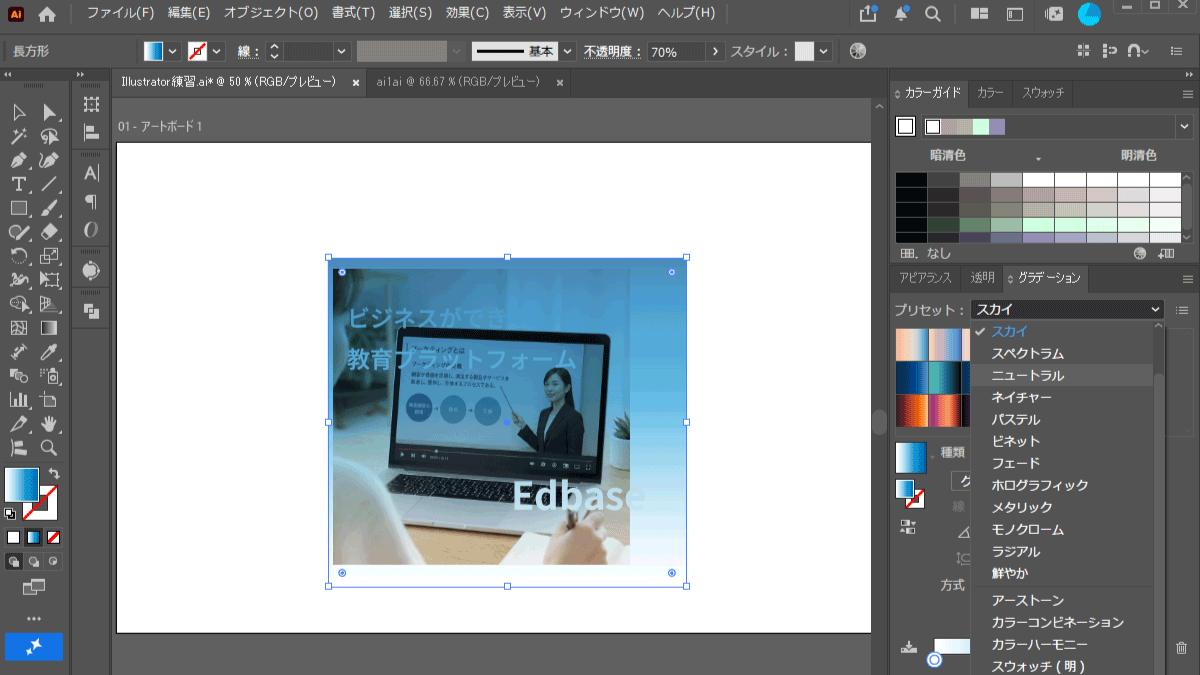The width and height of the screenshot is (1200, 675).
Task: Enable Draw Inside mode
Action: pos(54,562)
